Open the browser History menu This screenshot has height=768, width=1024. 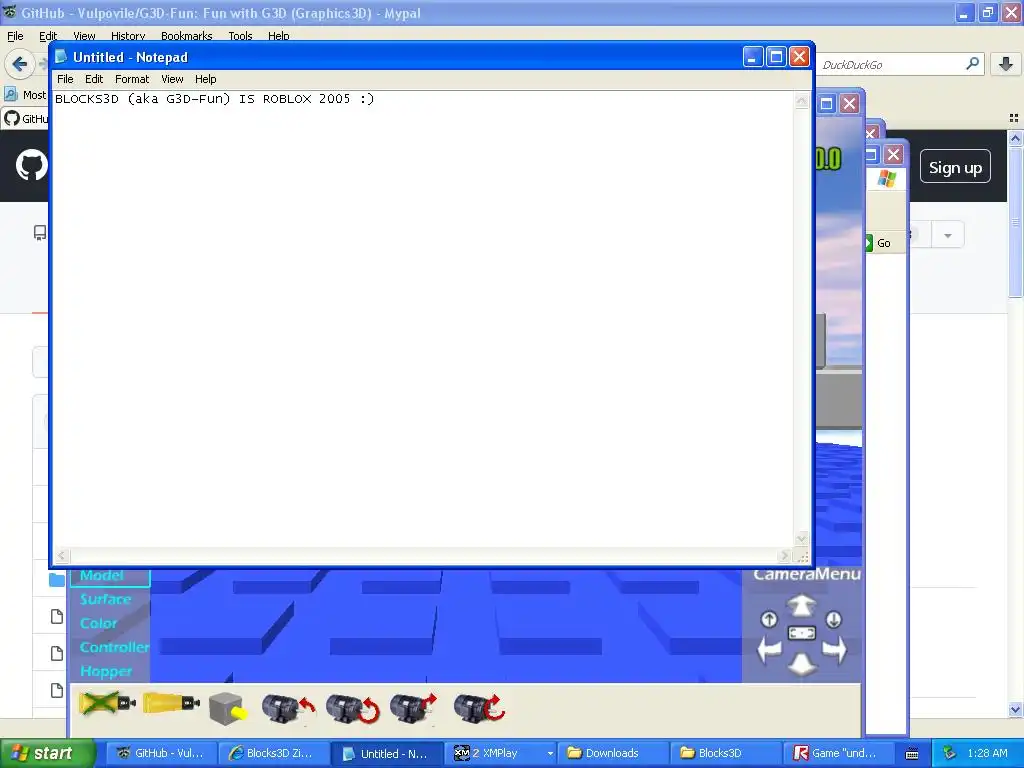pos(128,36)
